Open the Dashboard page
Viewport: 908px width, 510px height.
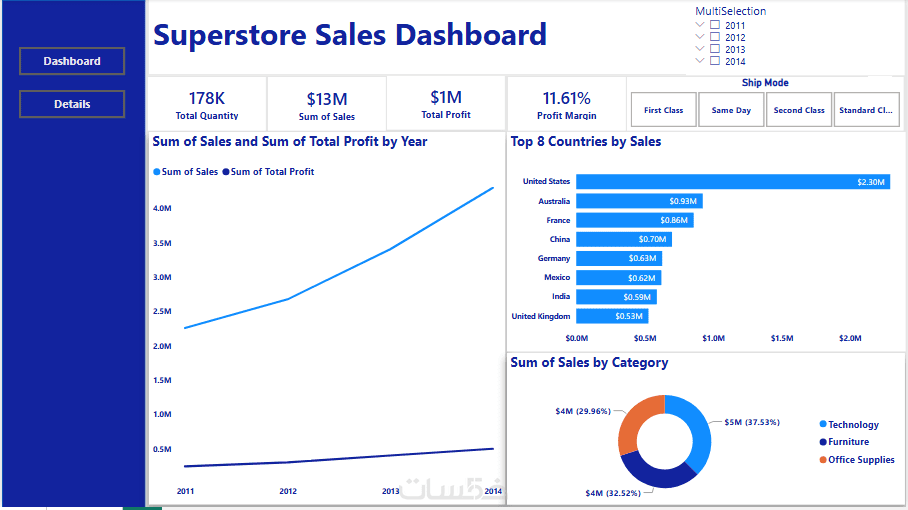(x=72, y=61)
